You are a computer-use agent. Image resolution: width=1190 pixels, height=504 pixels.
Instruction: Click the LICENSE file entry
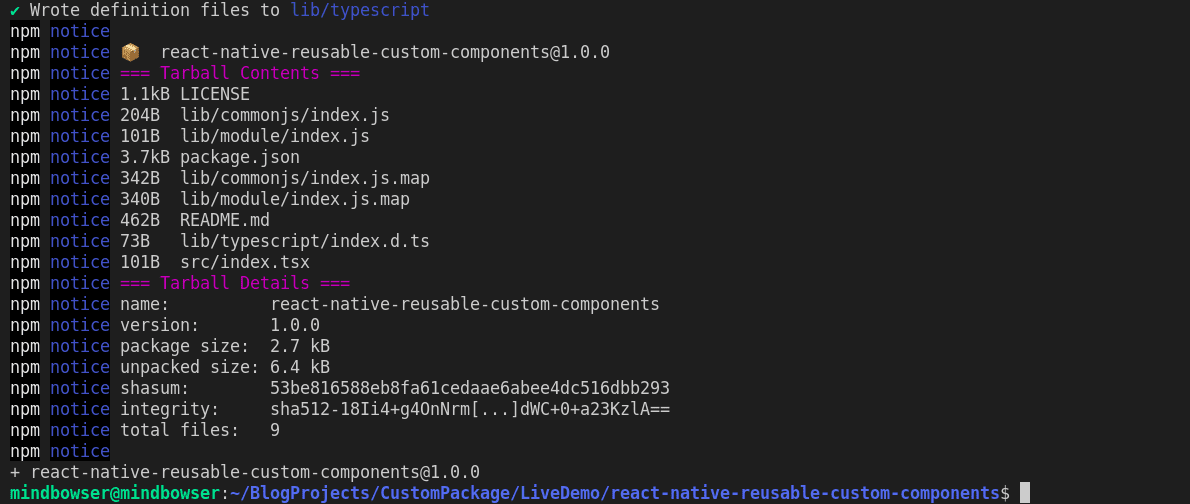click(x=214, y=94)
